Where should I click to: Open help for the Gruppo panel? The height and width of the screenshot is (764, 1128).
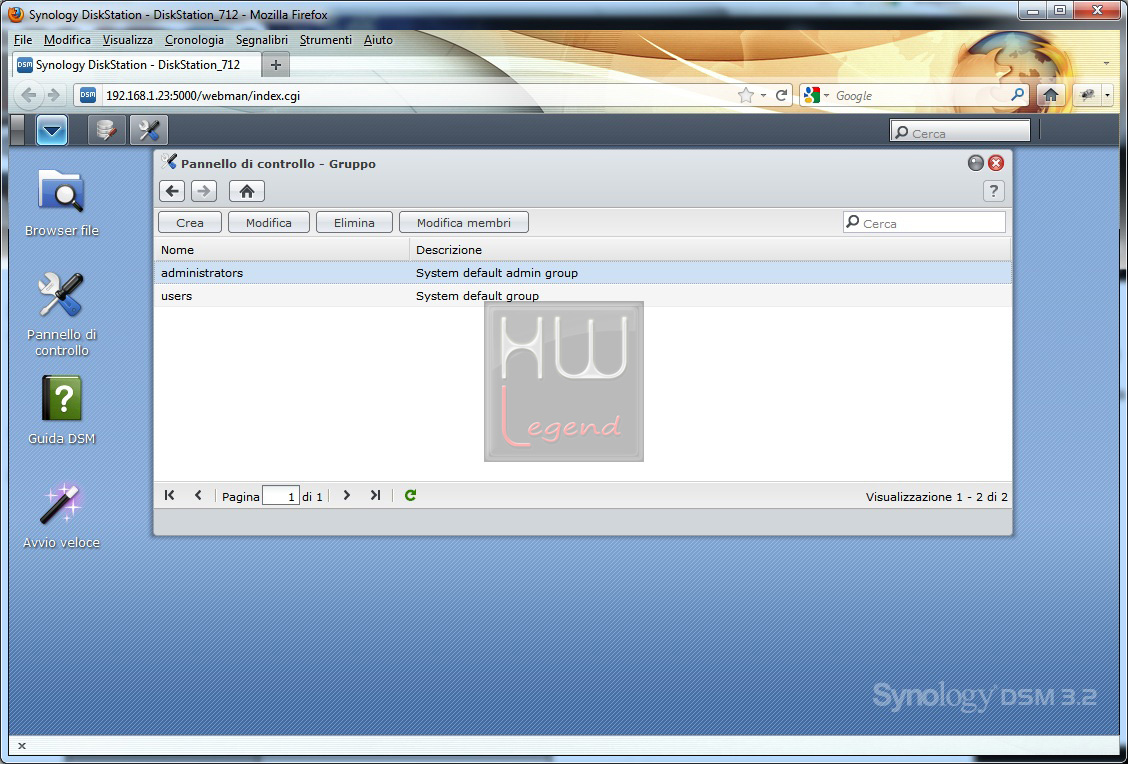coord(993,191)
